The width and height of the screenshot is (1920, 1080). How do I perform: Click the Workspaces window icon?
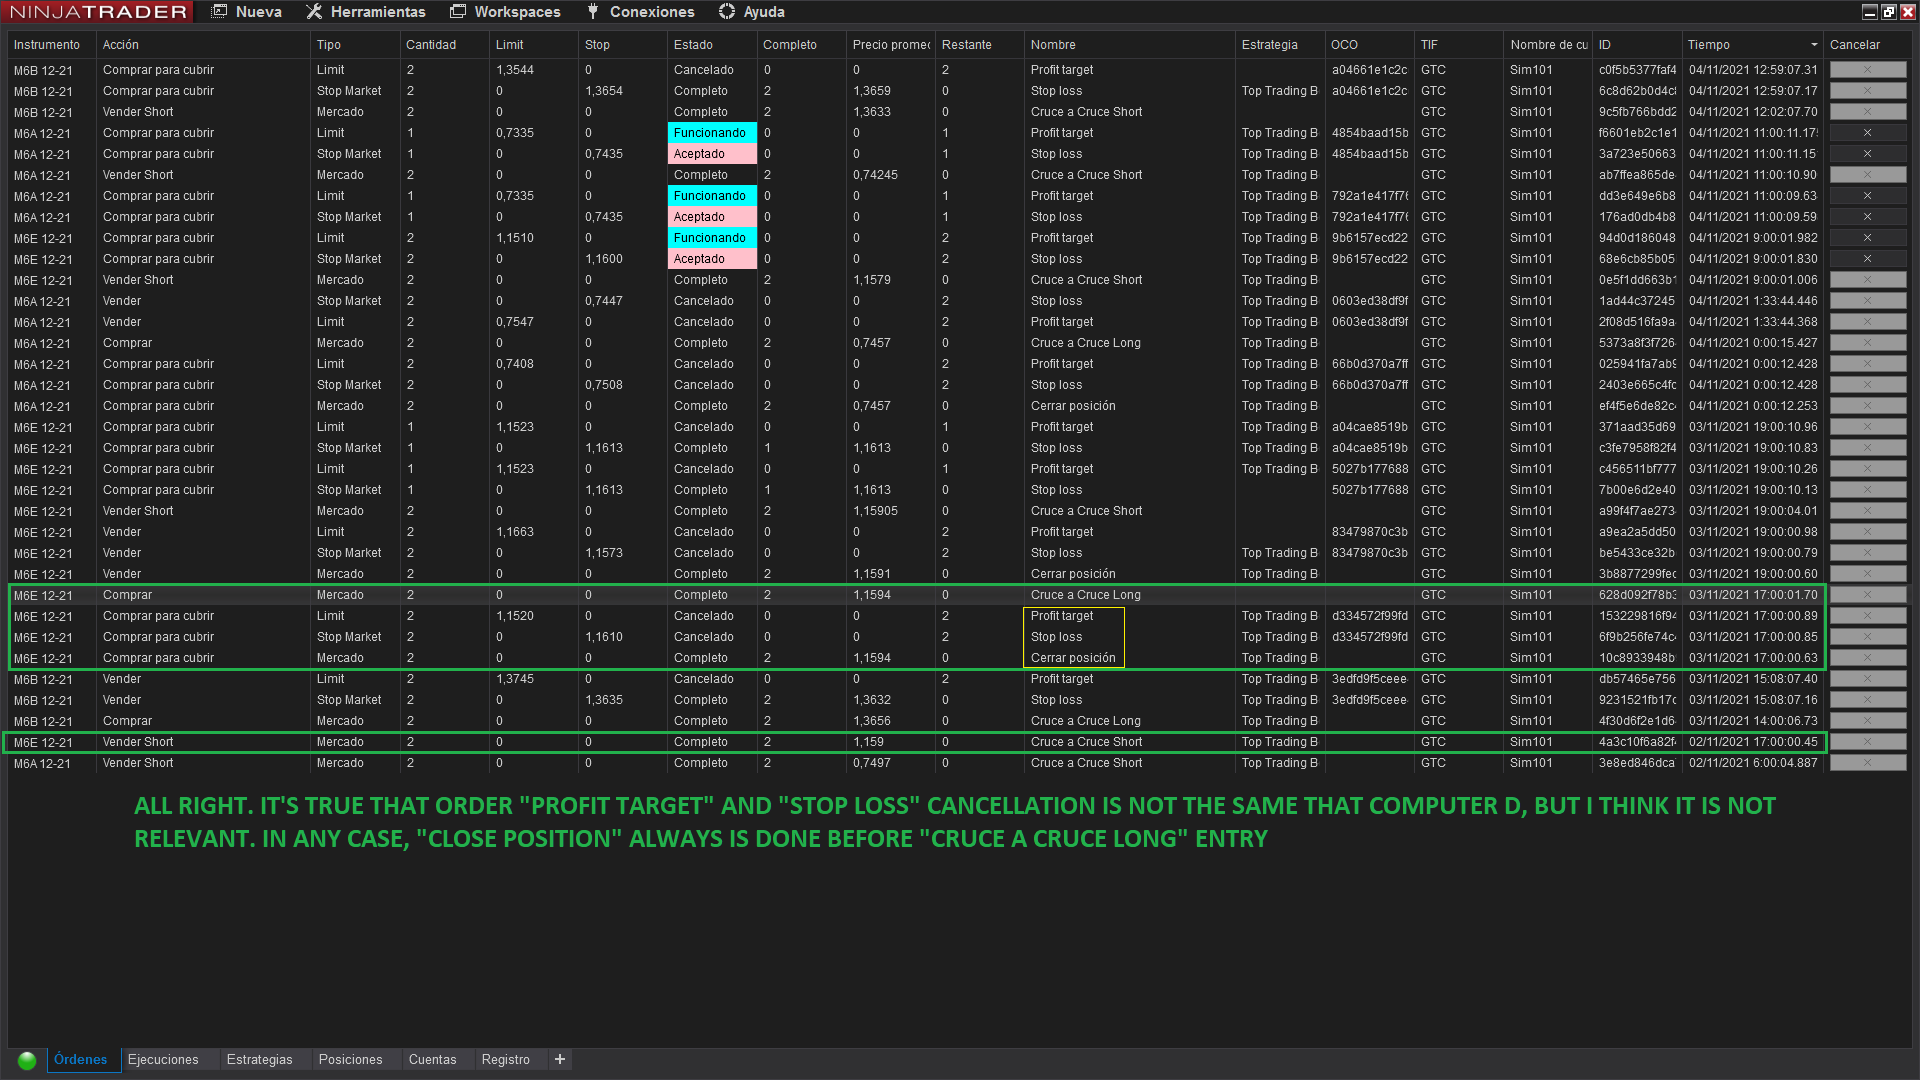tap(458, 12)
